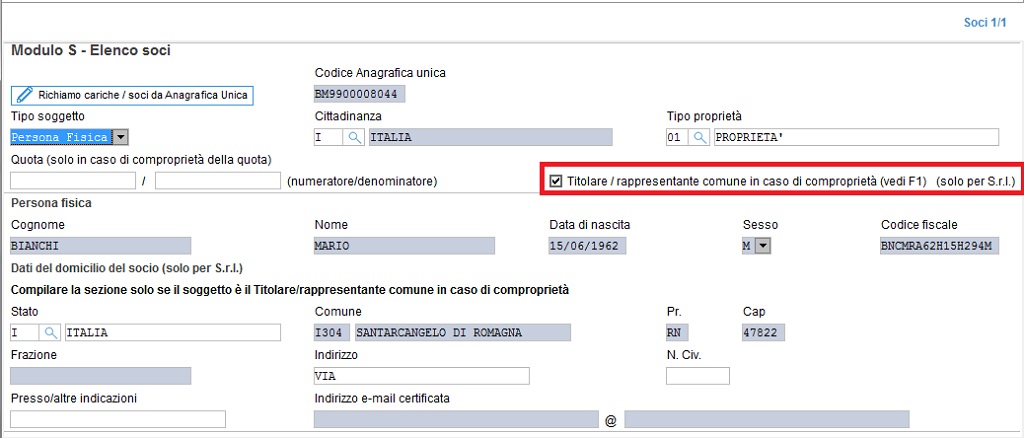Click the Quota denominatore field

click(218, 181)
